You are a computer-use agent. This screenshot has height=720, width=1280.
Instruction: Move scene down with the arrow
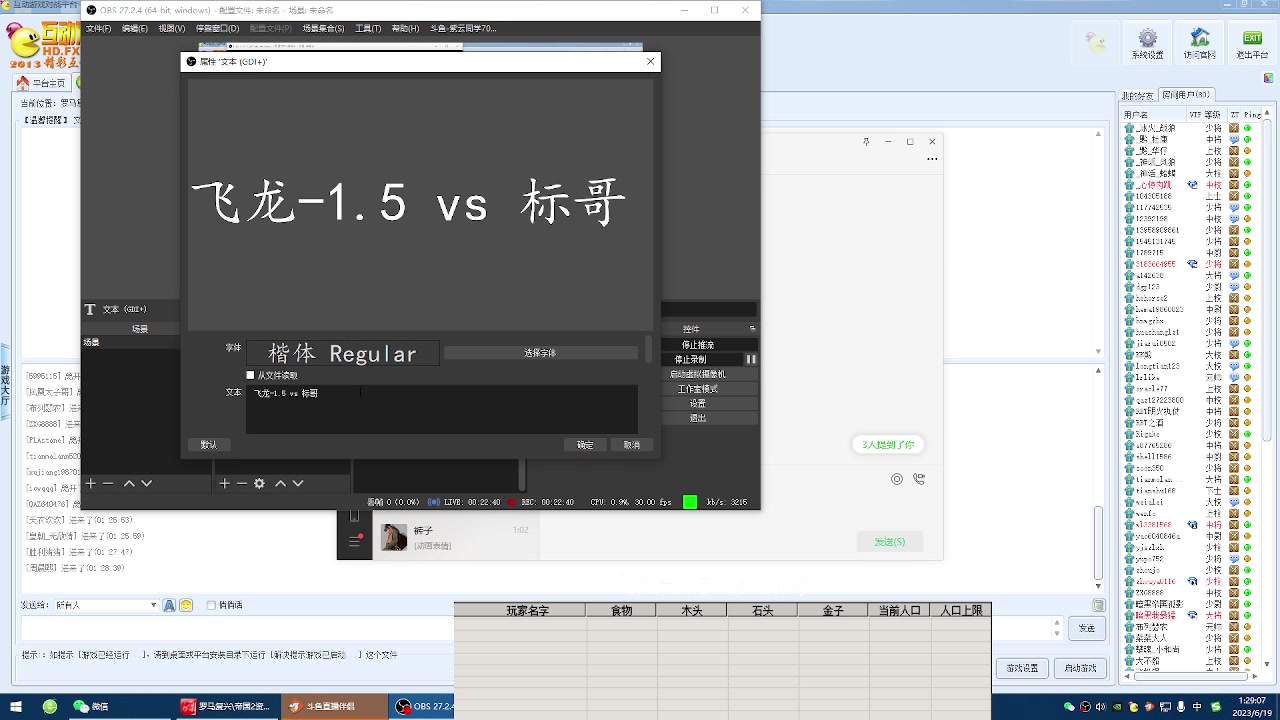point(146,483)
